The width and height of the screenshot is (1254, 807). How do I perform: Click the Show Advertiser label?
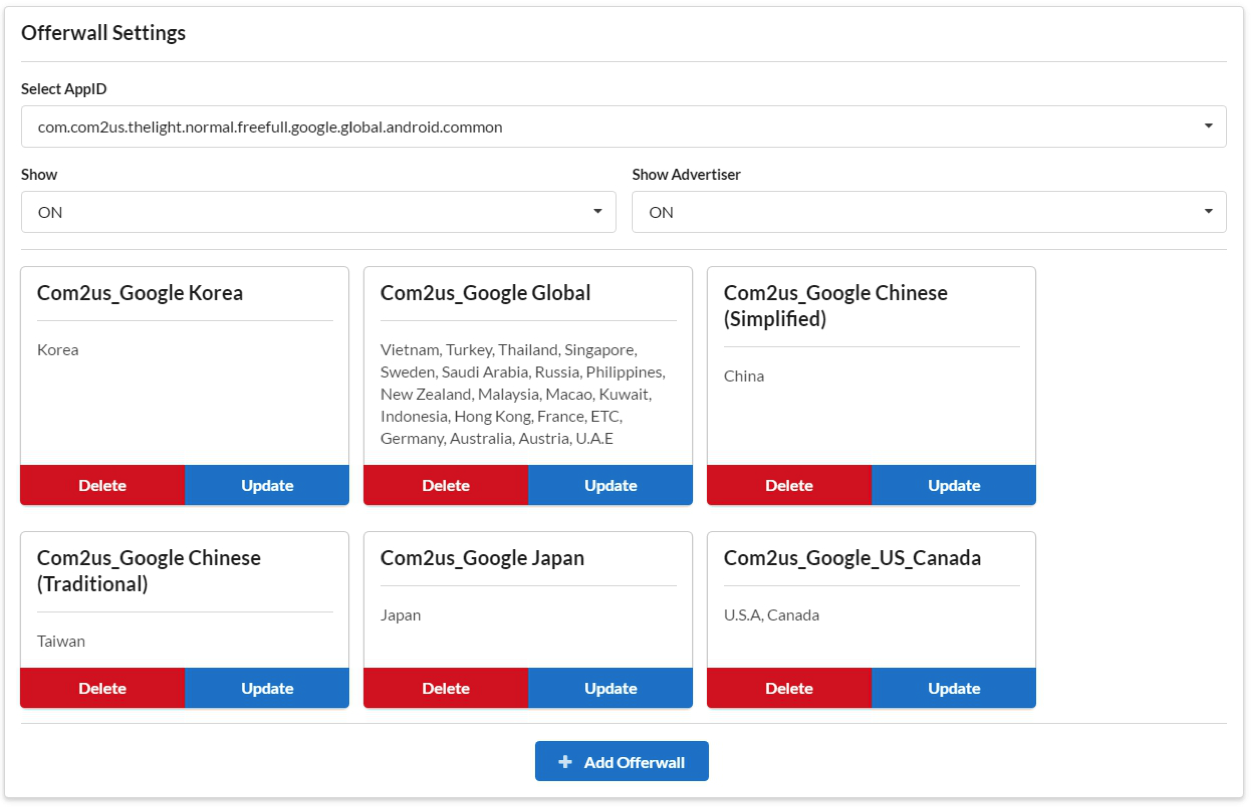click(x=686, y=174)
